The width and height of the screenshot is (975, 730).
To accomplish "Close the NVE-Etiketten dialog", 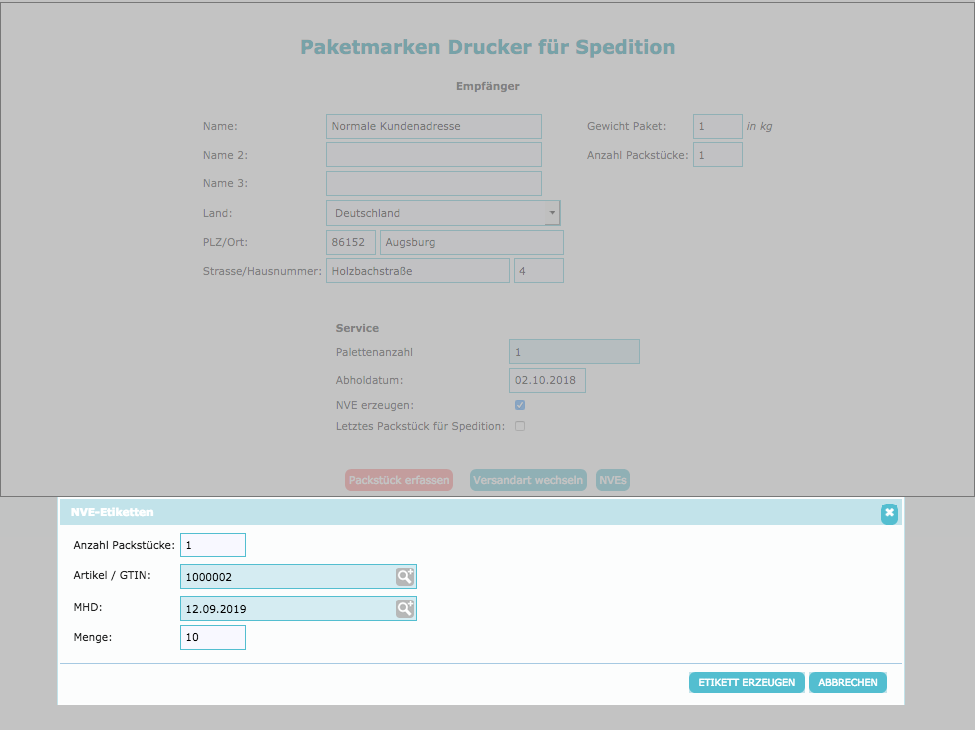I will point(889,513).
